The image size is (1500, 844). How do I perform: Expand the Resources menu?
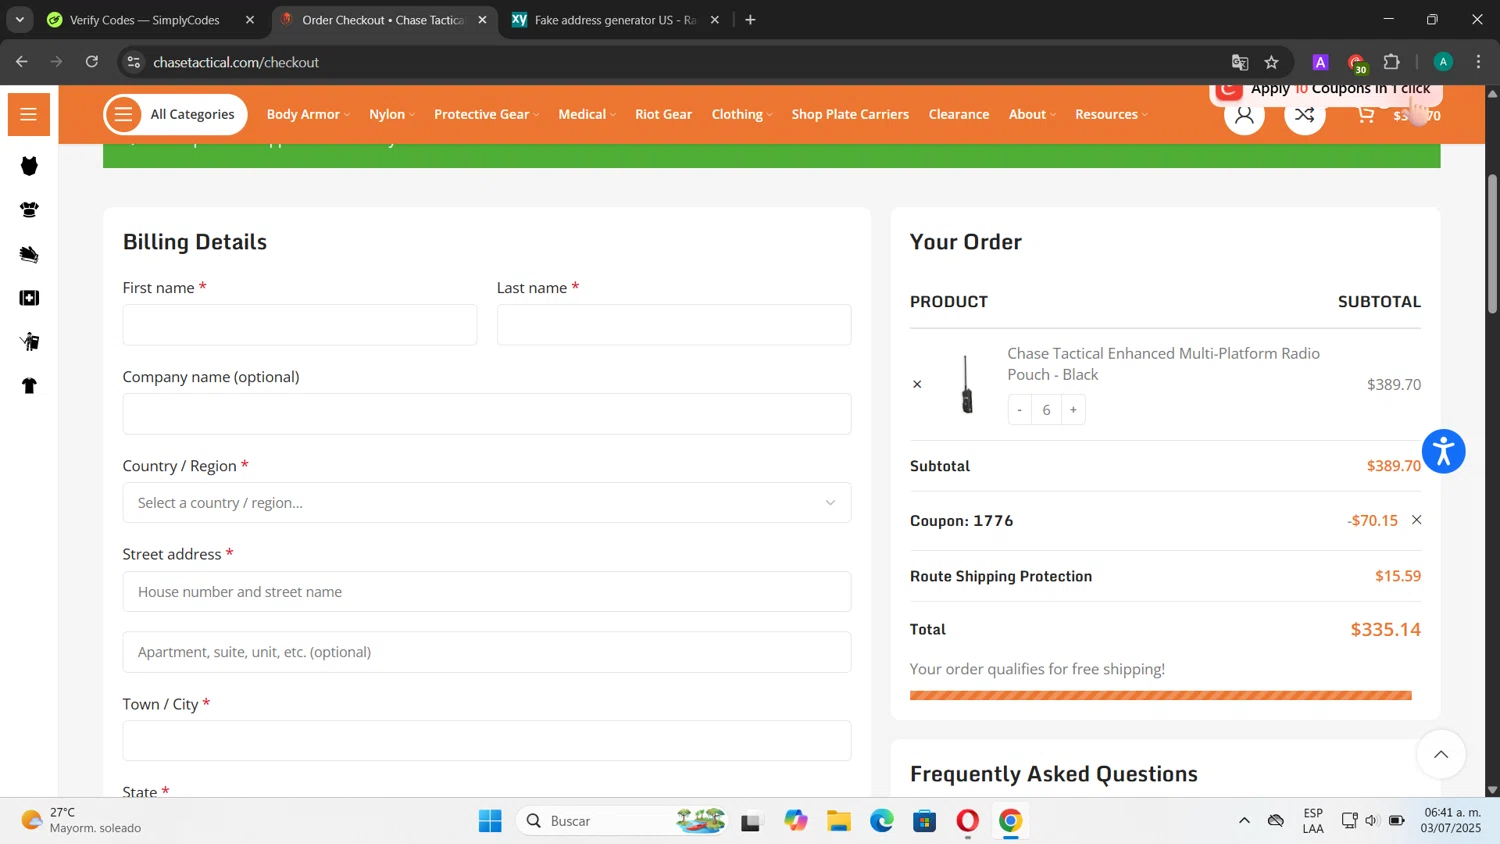[1111, 114]
